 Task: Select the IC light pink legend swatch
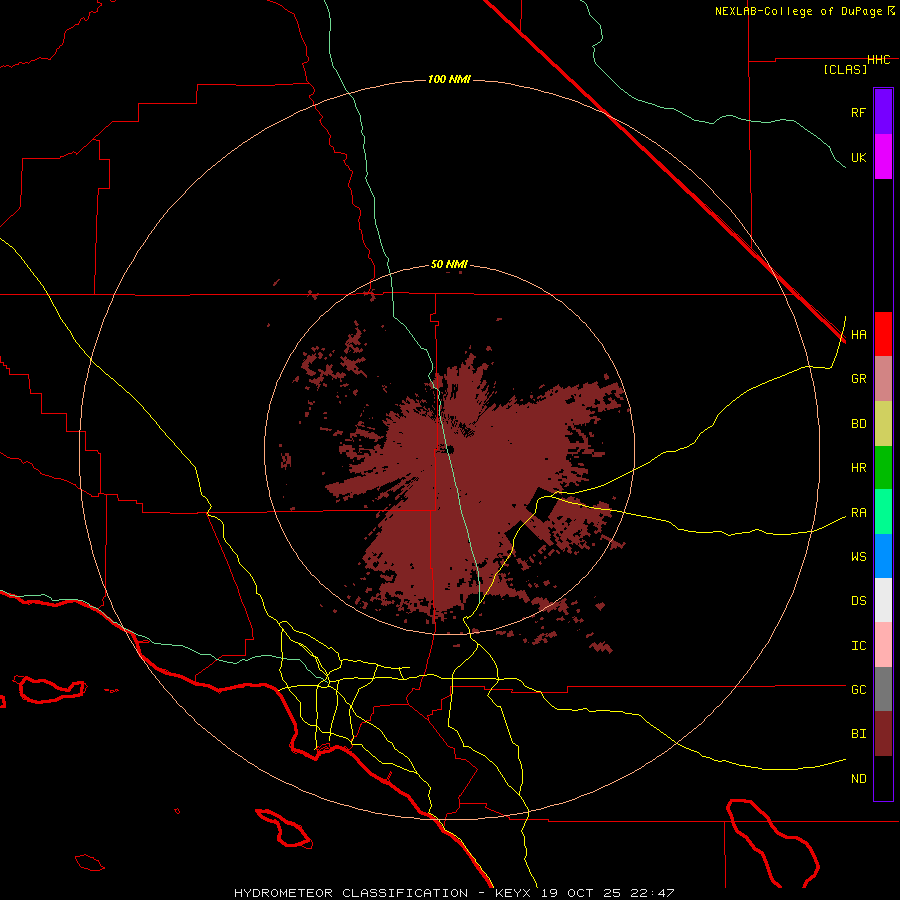883,645
